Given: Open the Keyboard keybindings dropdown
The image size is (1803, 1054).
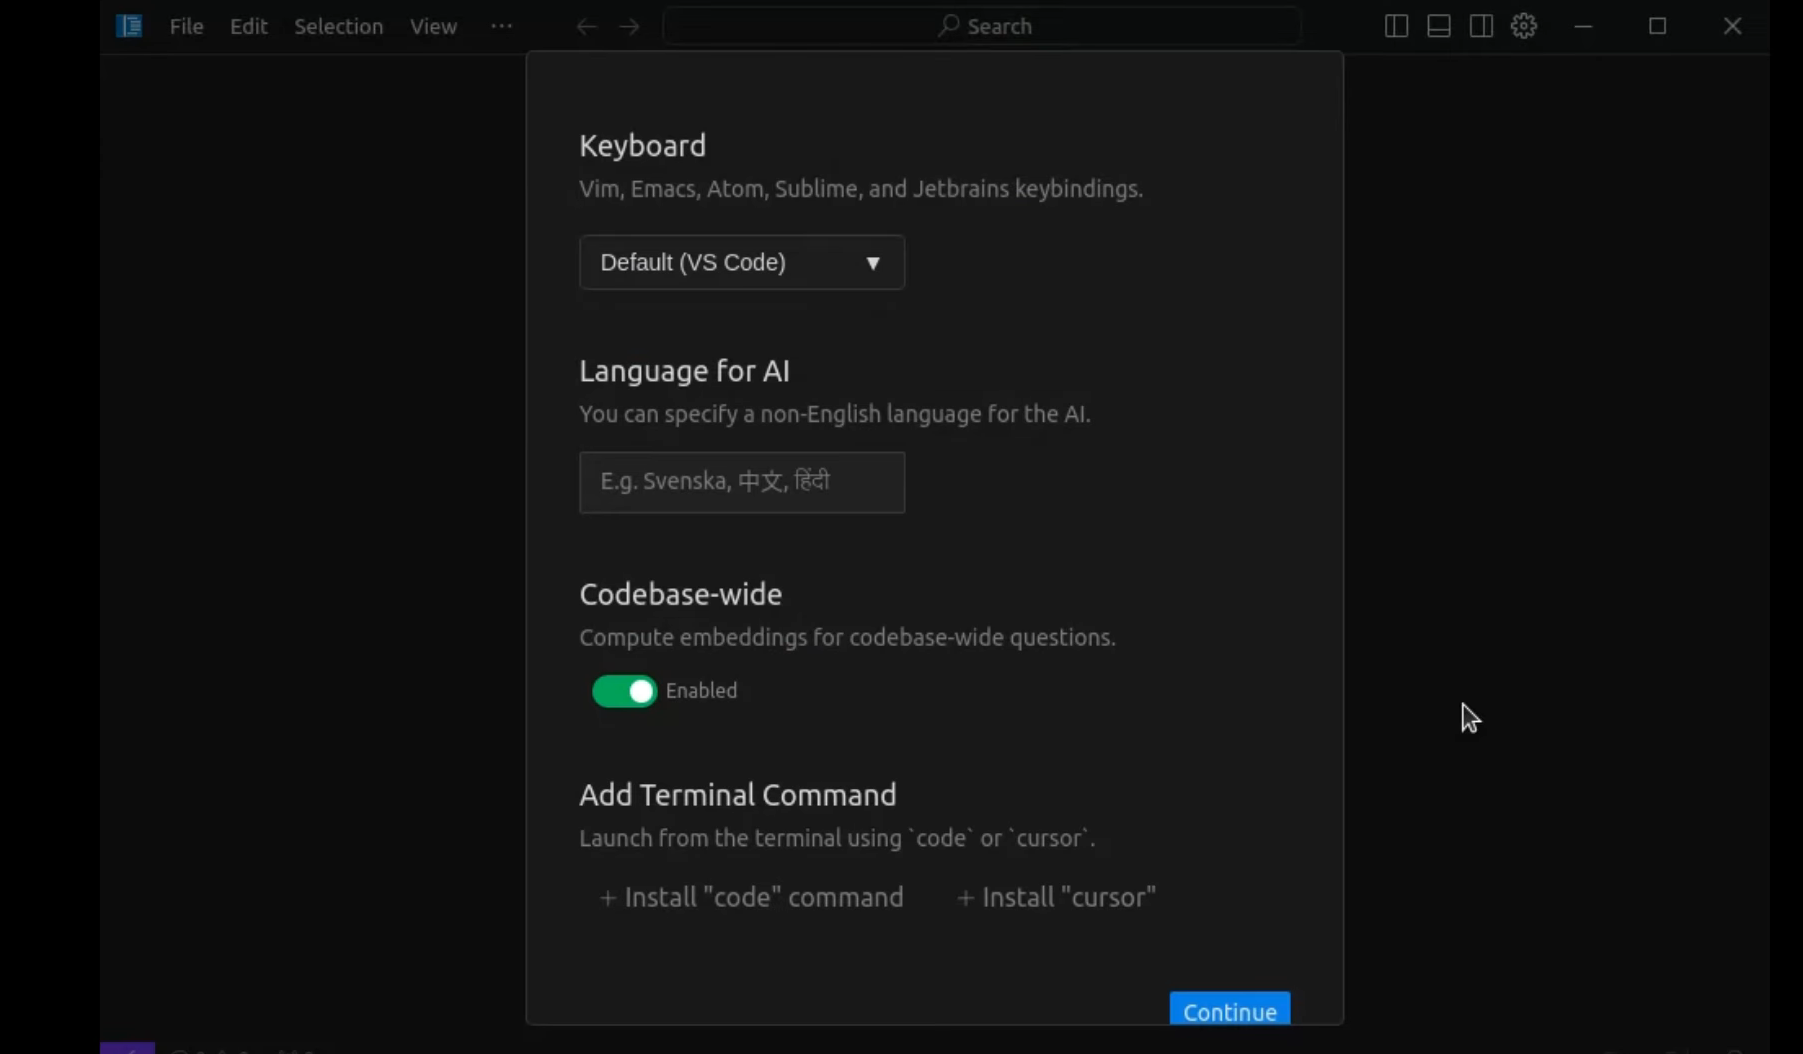Looking at the screenshot, I should click(742, 262).
